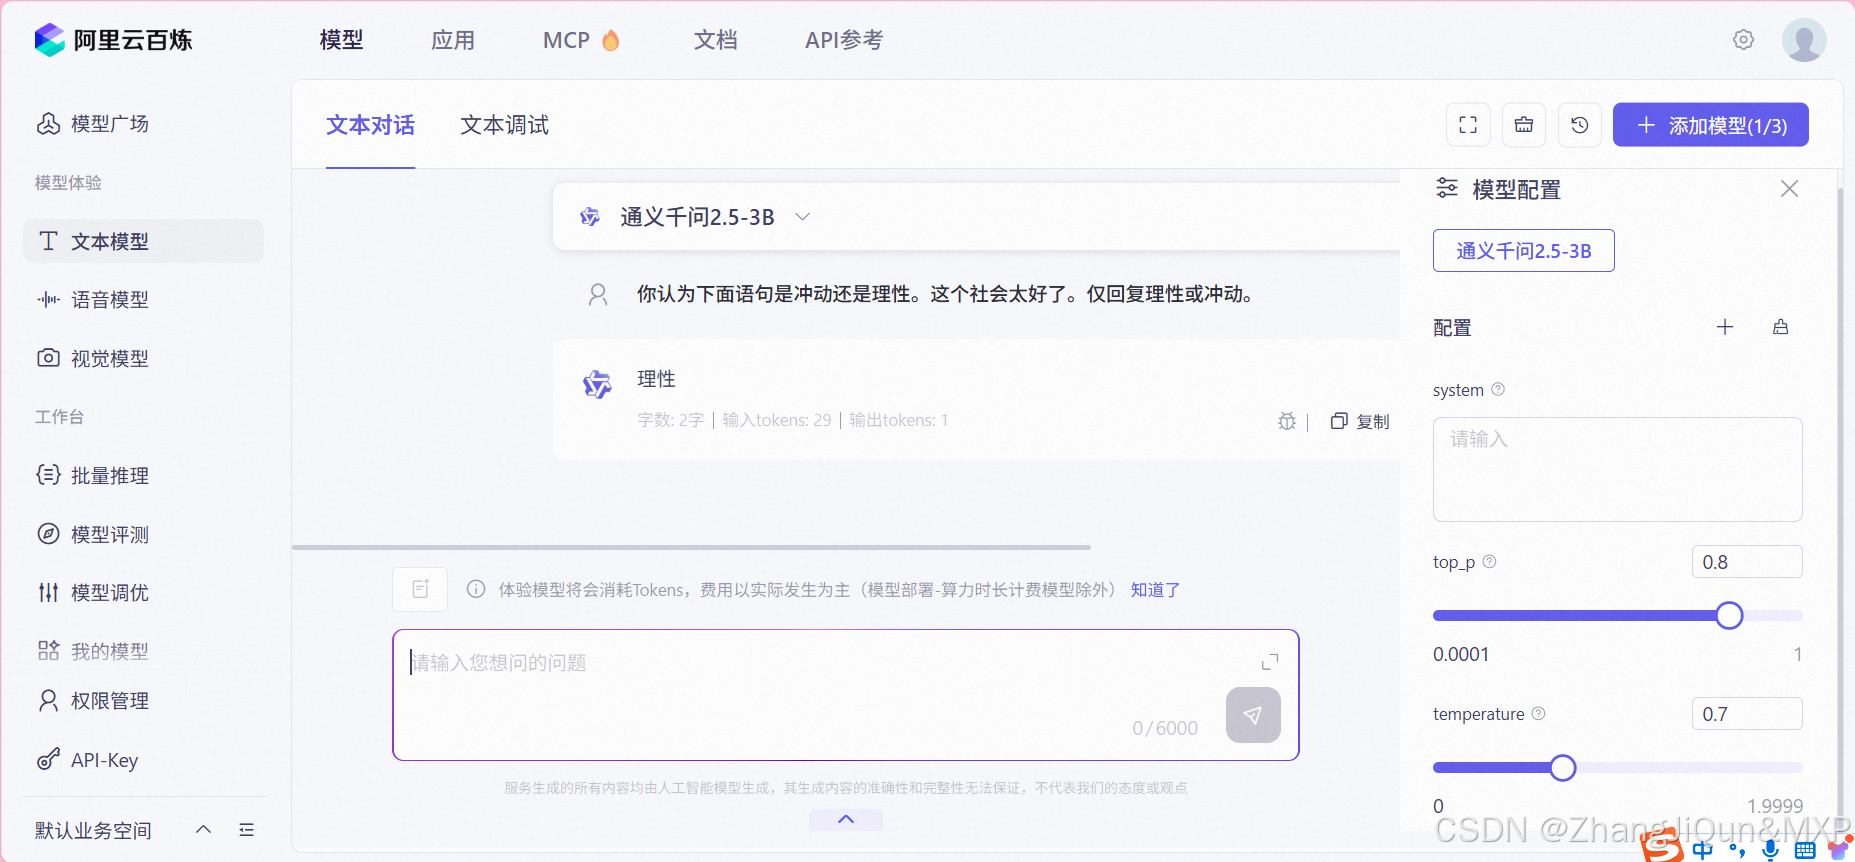Viewport: 1855px width, 862px height.
Task: Open 语音模型 in the sidebar
Action: [x=93, y=299]
